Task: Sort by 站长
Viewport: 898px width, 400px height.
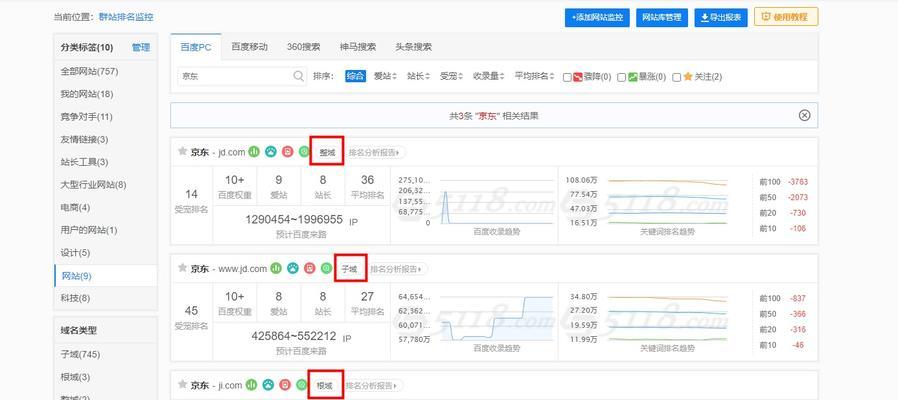Action: (418, 76)
